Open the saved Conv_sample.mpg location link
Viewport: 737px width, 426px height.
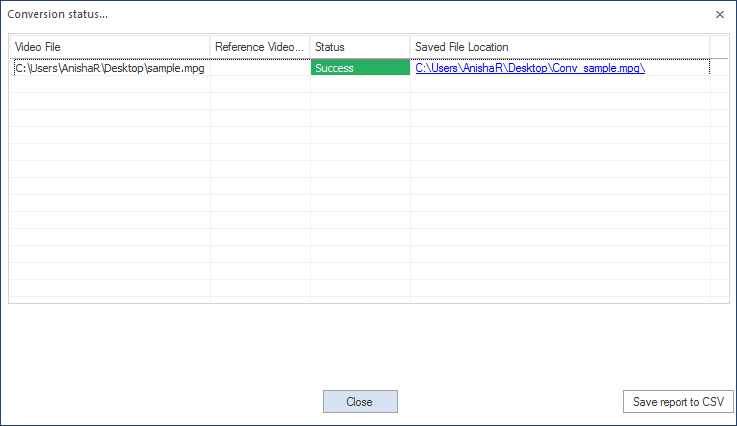point(530,68)
